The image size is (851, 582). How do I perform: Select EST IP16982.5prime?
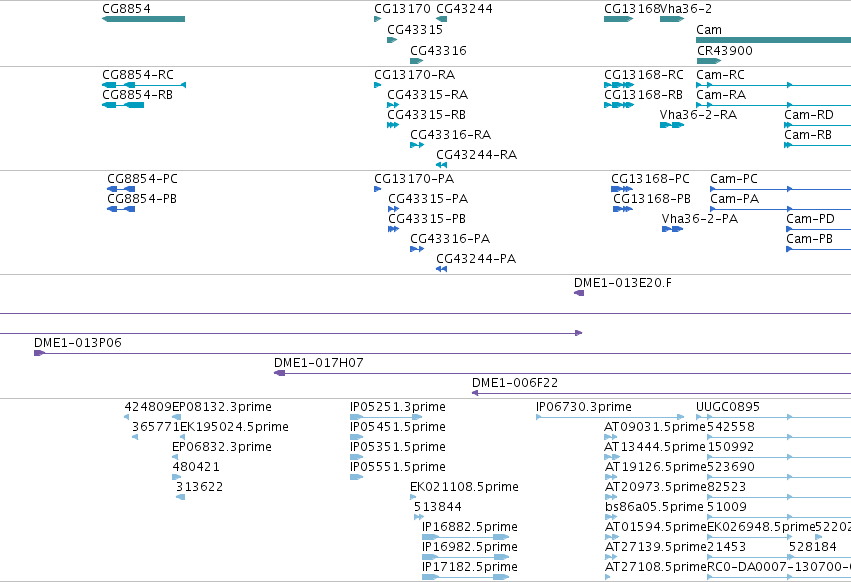coord(470,547)
